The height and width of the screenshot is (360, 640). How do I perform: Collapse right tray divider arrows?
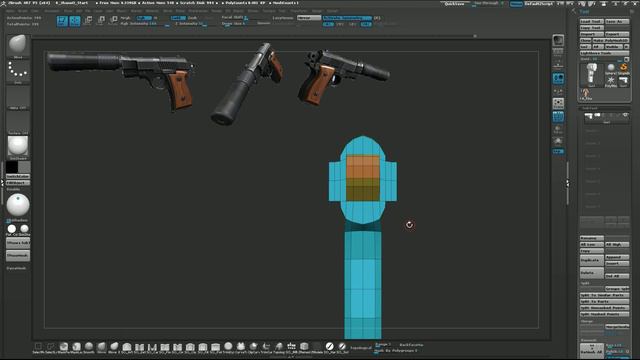point(568,184)
